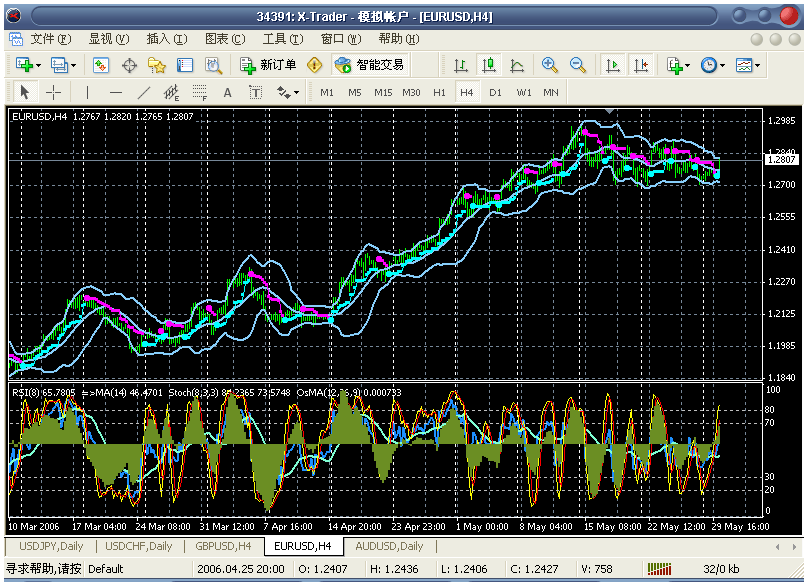This screenshot has width=808, height=582.
Task: Select the vertical line drawing tool
Action: 88,92
